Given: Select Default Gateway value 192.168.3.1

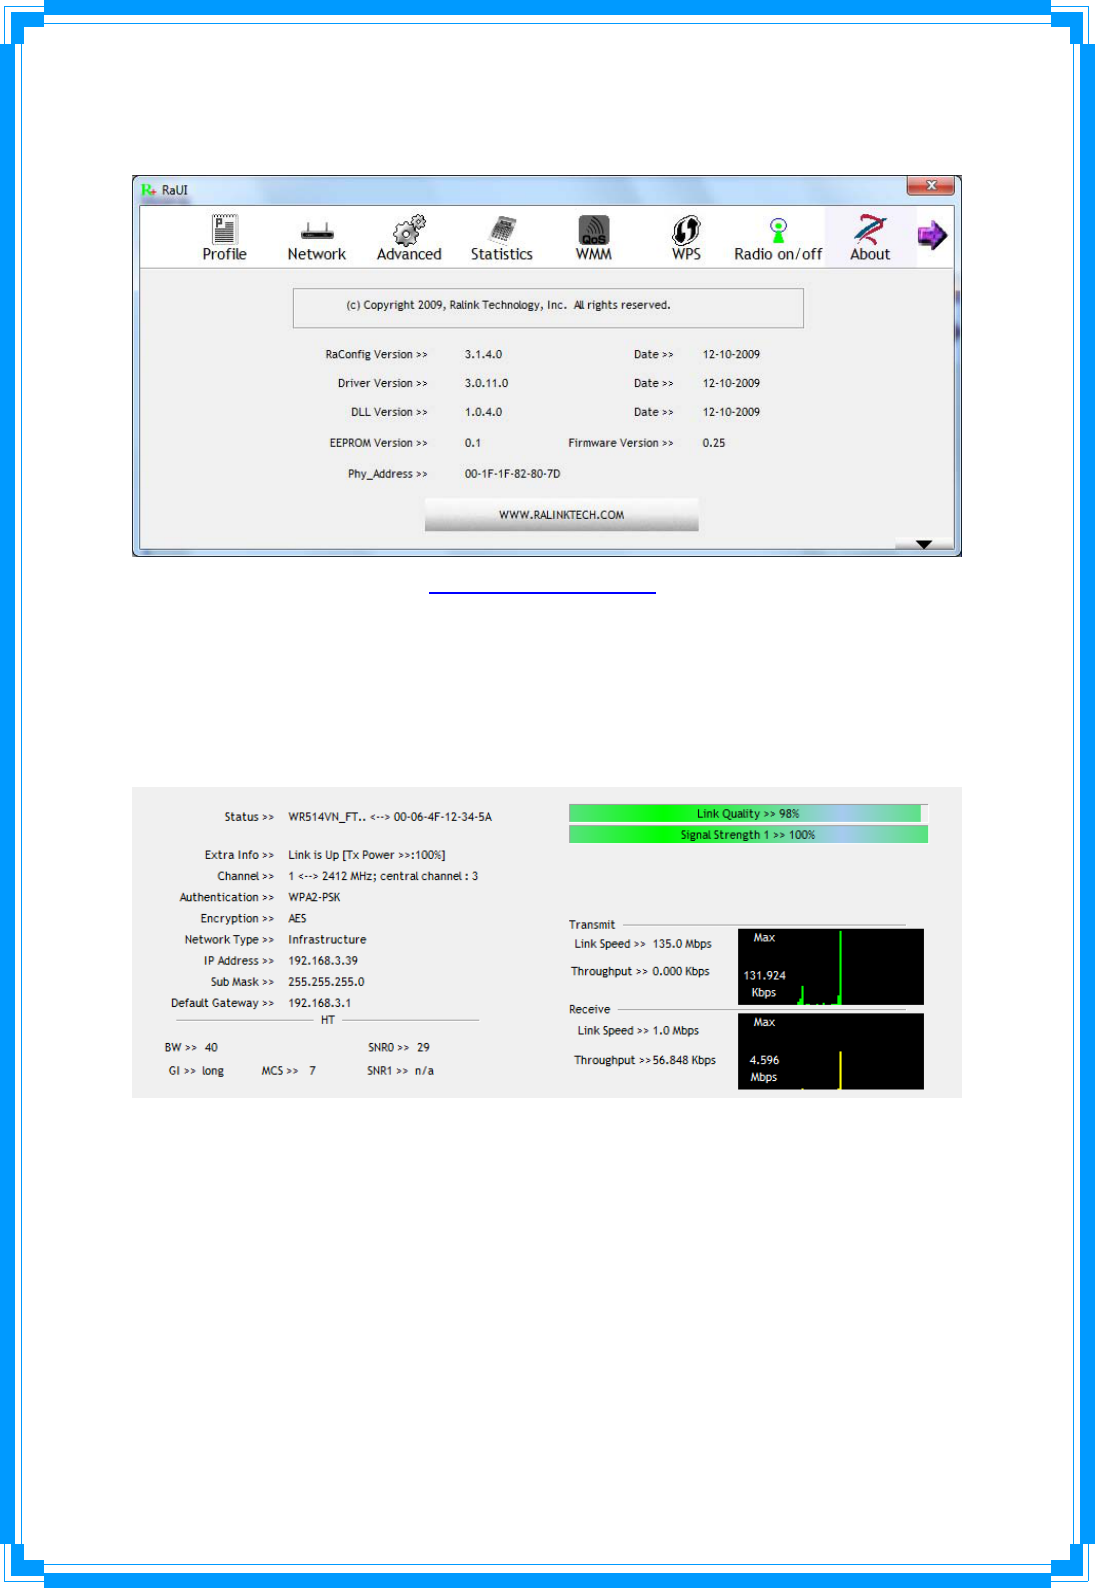Looking at the screenshot, I should [x=319, y=1003].
